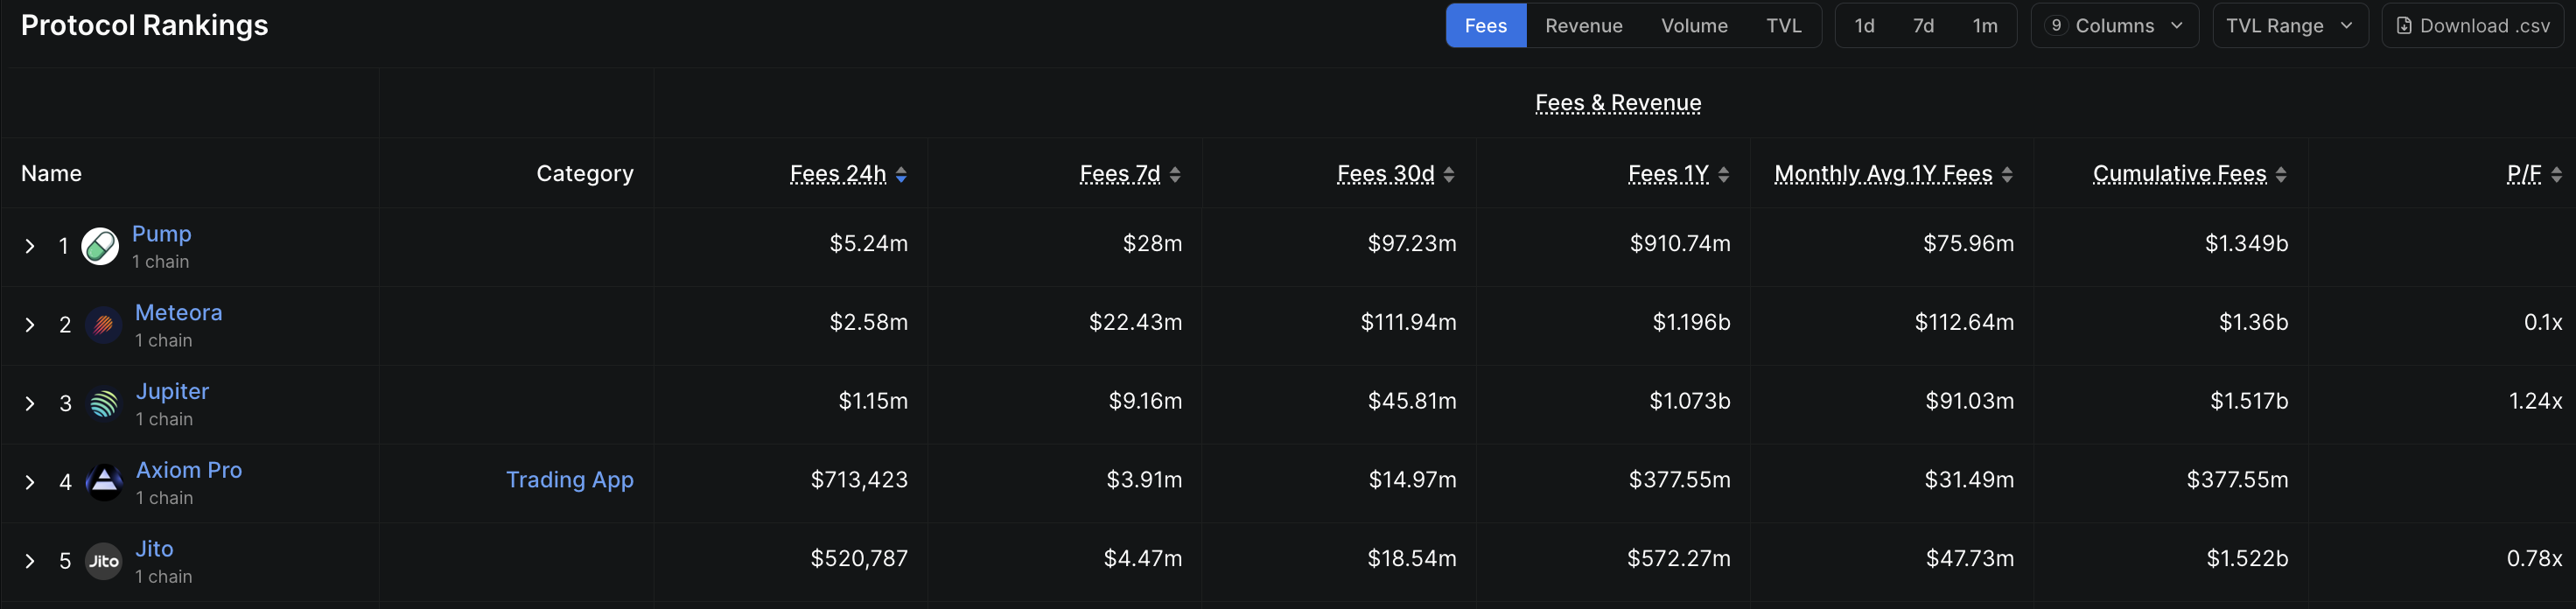Open the Columns dropdown
This screenshot has height=609, width=2576.
(2114, 26)
